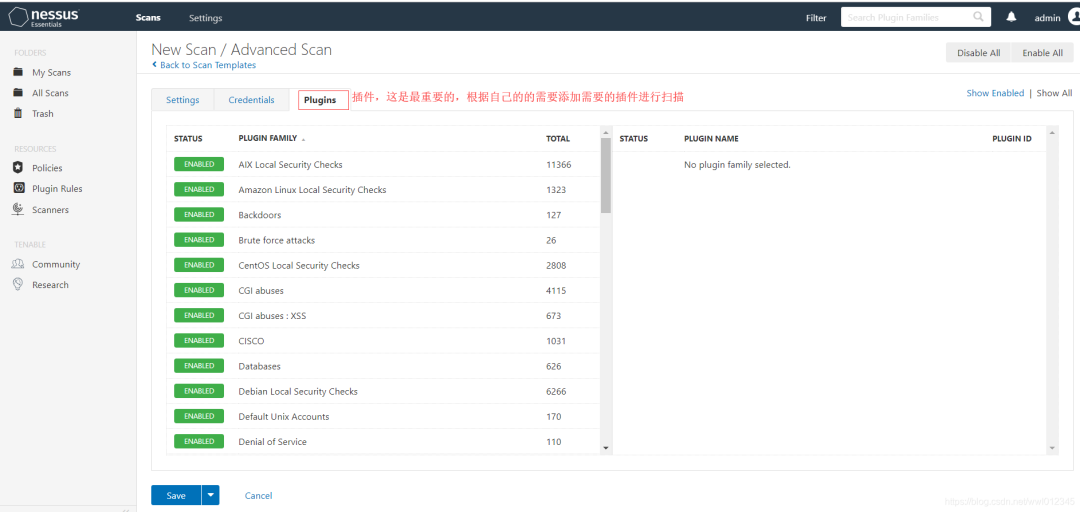
Task: Toggle ENABLED status for CentOS Local Security Checks
Action: click(199, 265)
